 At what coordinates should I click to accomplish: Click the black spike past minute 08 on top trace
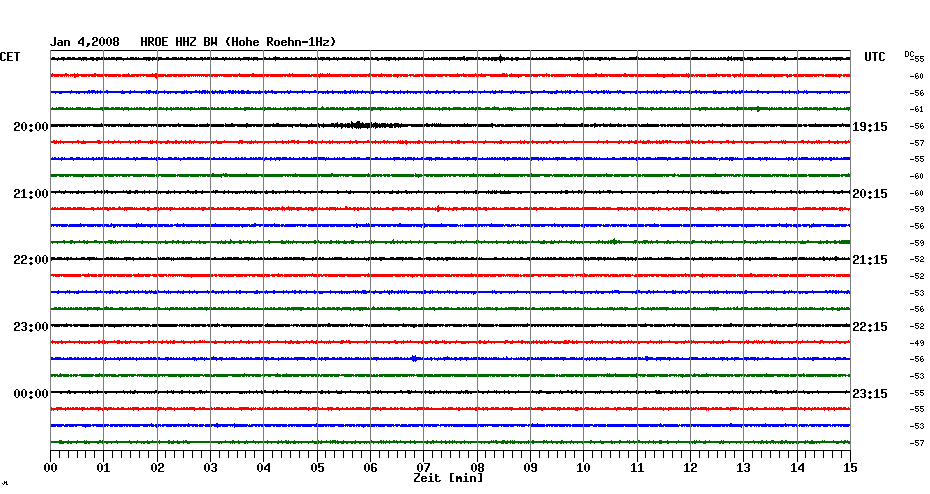pos(501,59)
